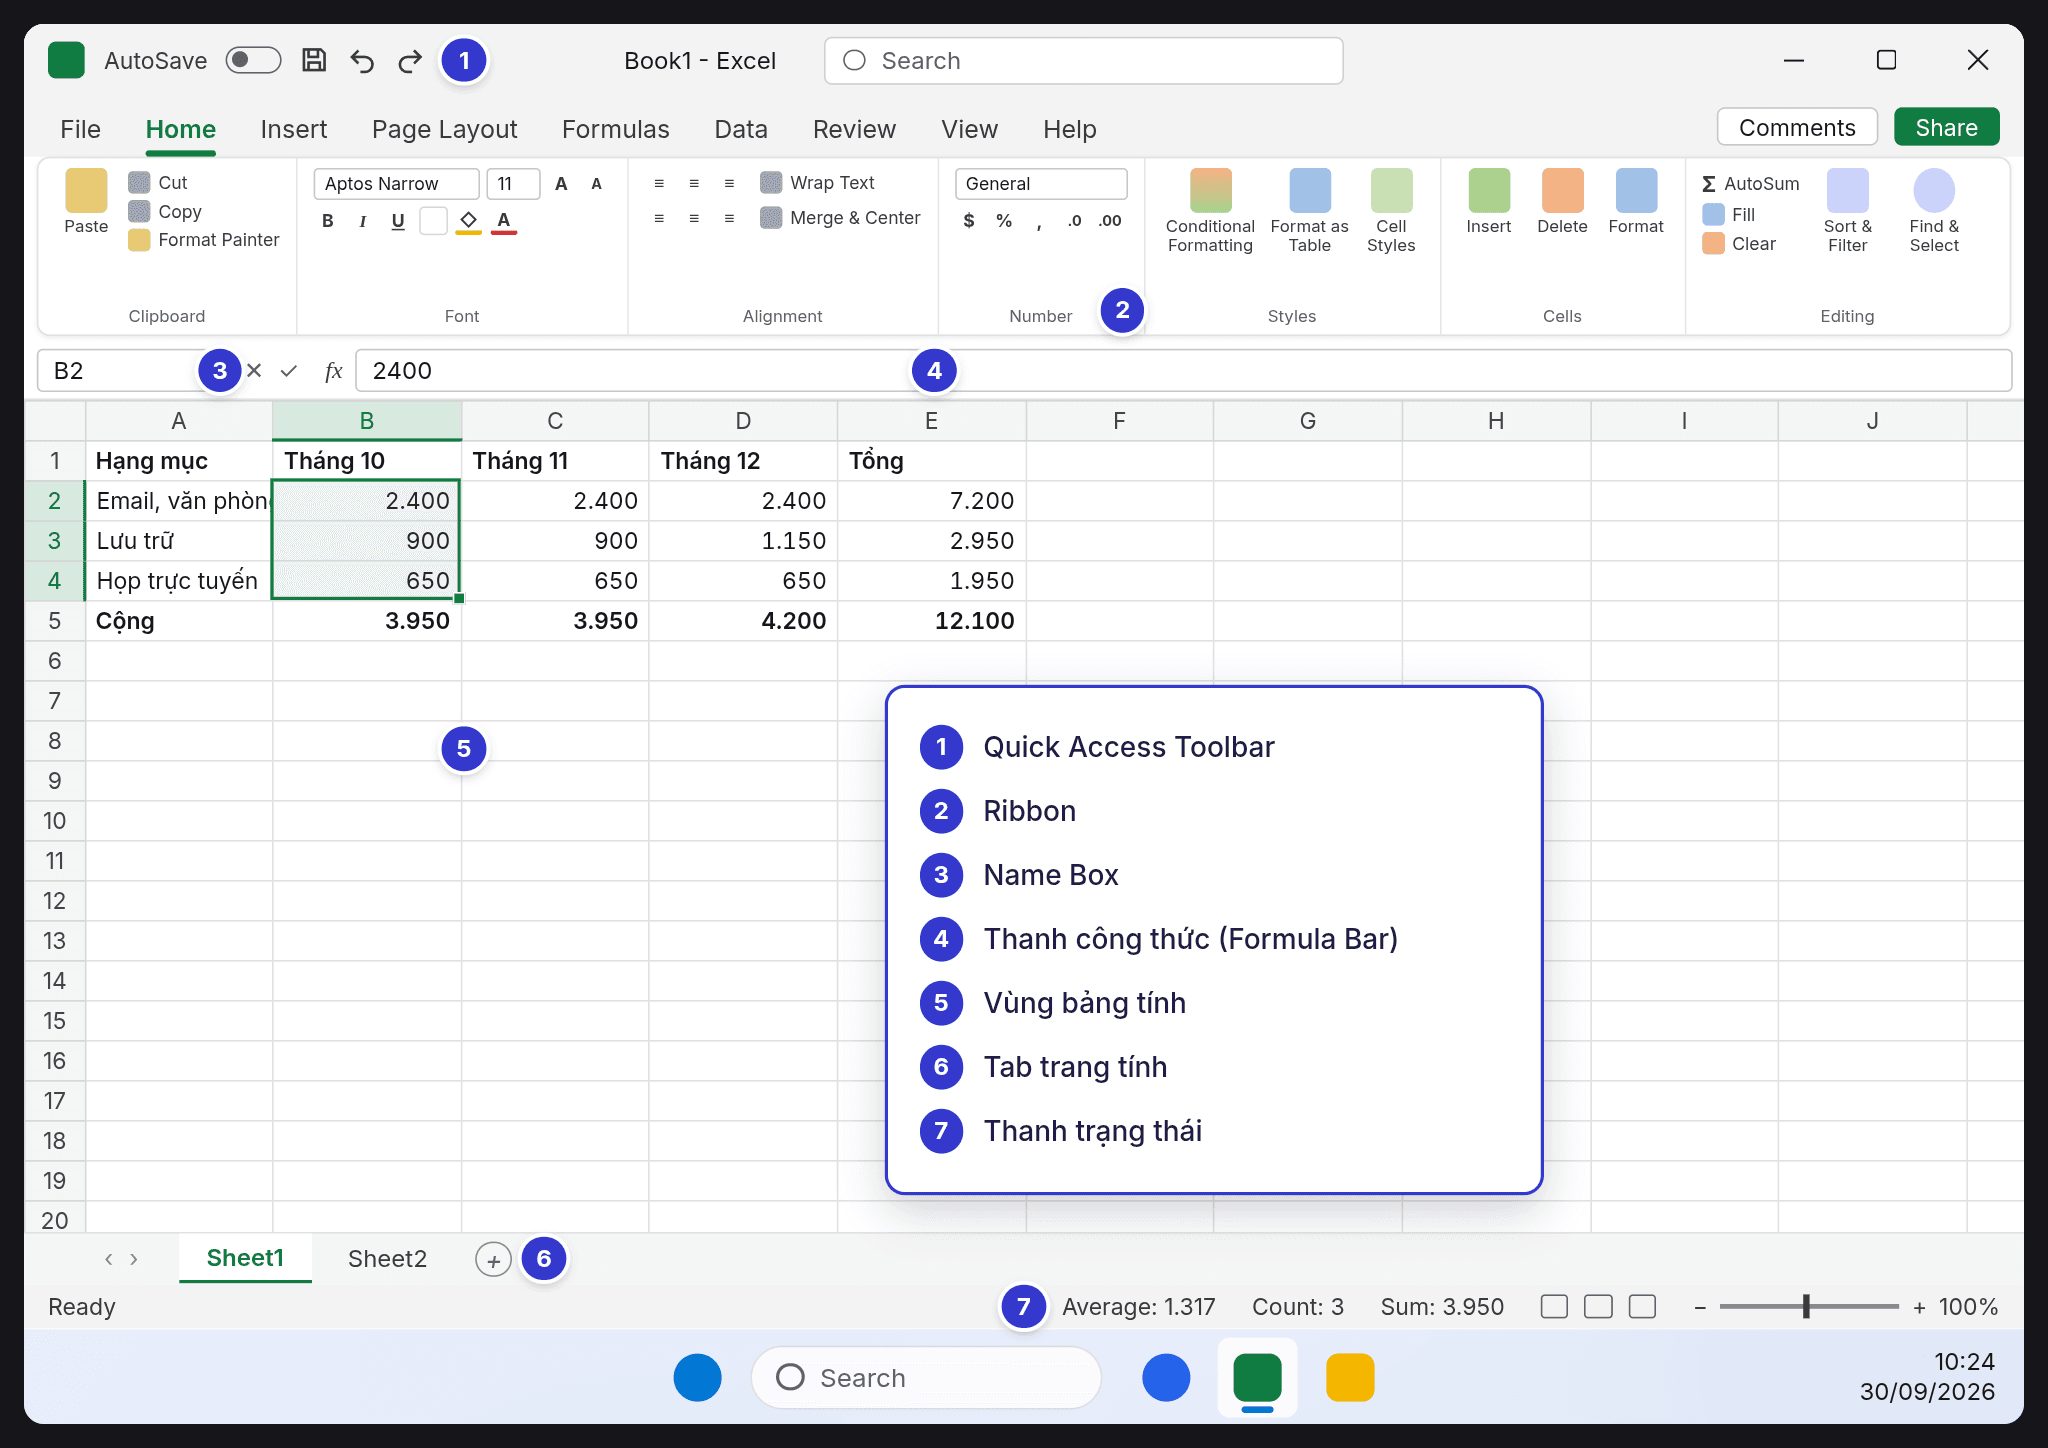Apply the yellow fill color
The width and height of the screenshot is (2048, 1448).
point(468,221)
